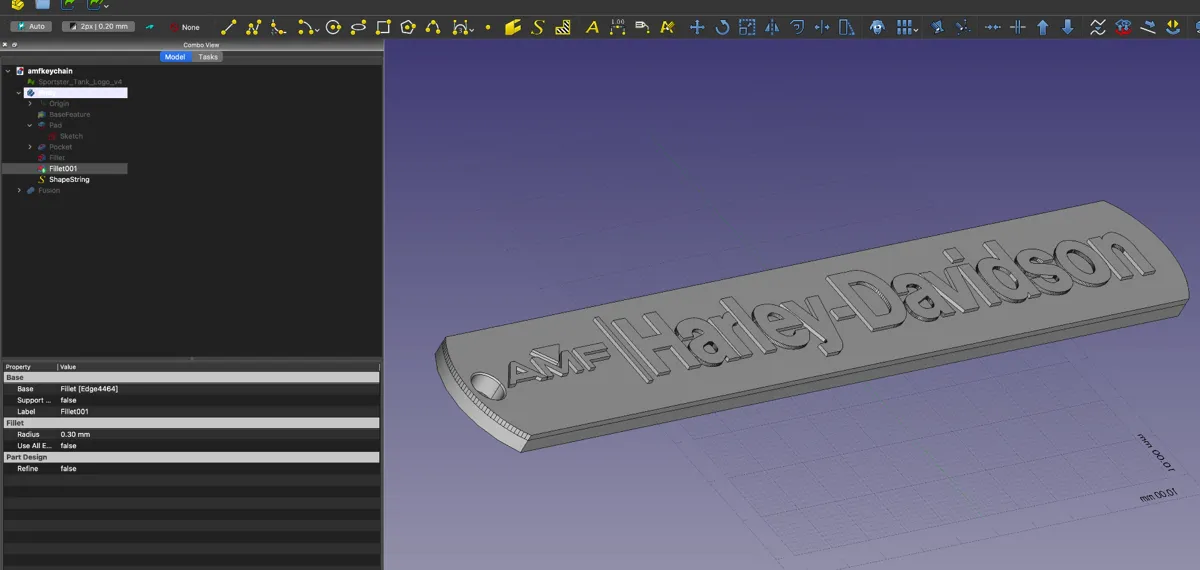Screen dimensions: 1200x570
Task: Select the Downgrade arrow tool
Action: click(1068, 28)
